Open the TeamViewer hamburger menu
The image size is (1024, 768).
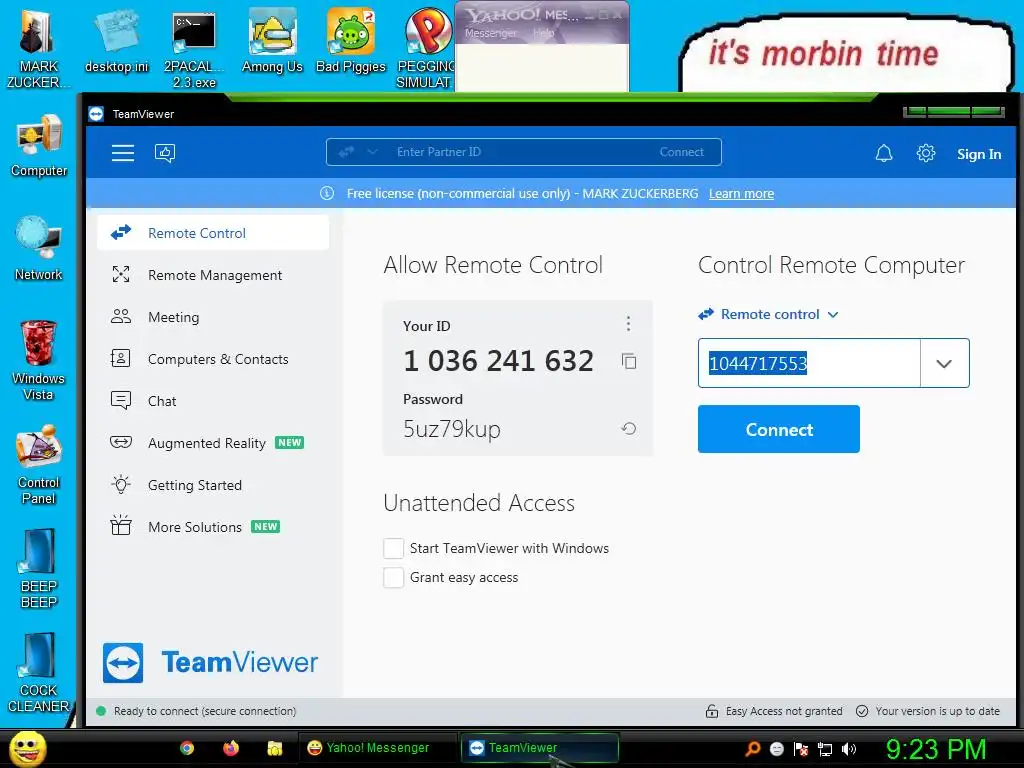click(x=123, y=153)
